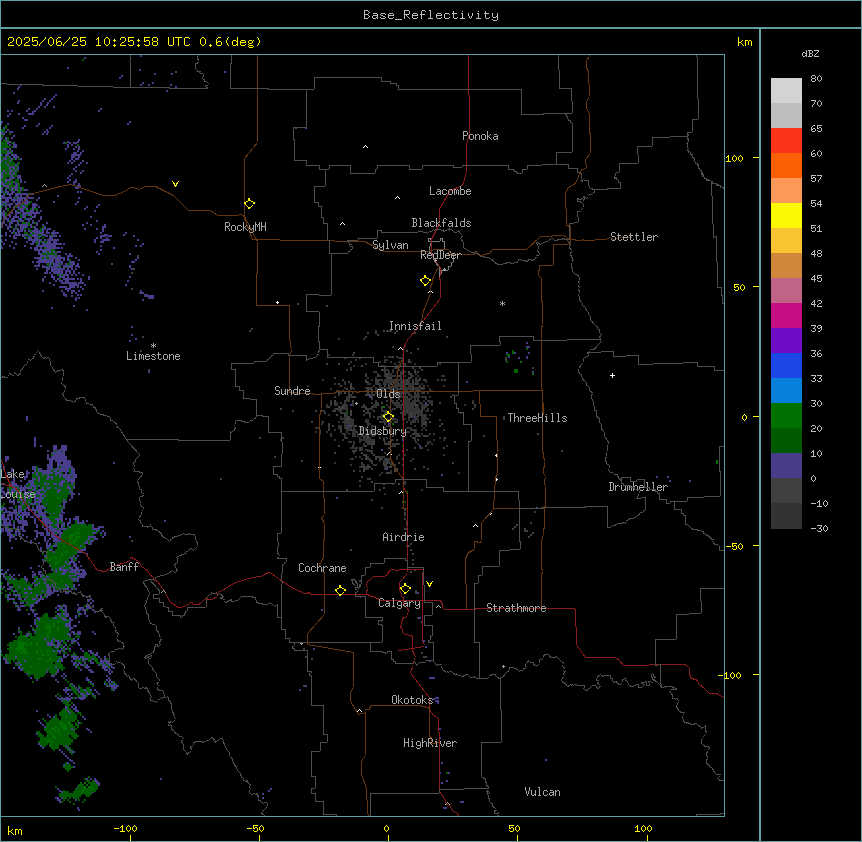Click the light gray 80 dBZ color swatch
This screenshot has width=862, height=842.
[x=786, y=91]
